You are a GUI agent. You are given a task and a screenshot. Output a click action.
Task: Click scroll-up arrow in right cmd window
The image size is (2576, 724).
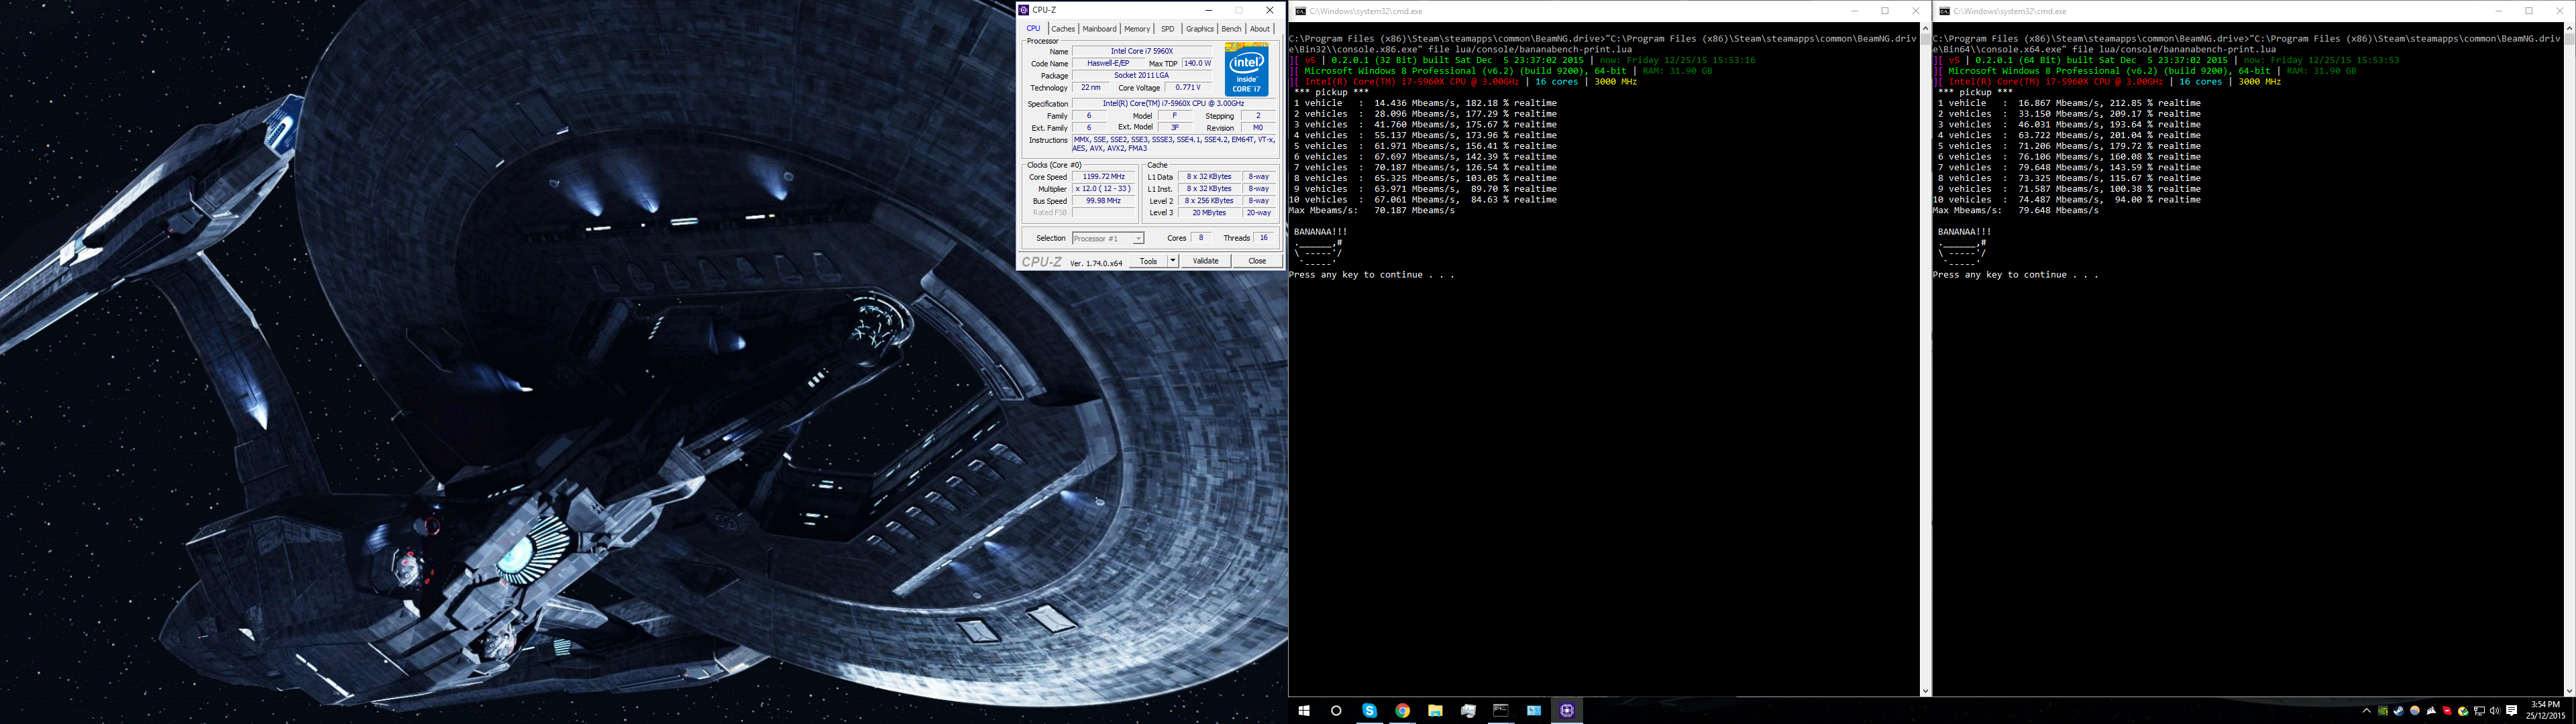(2569, 29)
